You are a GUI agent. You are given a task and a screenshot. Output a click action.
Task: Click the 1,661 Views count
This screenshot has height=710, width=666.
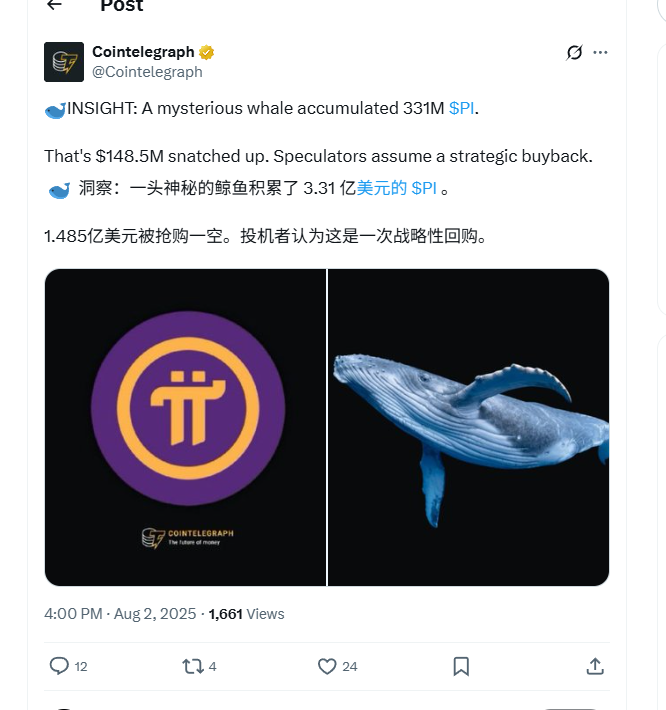246,614
